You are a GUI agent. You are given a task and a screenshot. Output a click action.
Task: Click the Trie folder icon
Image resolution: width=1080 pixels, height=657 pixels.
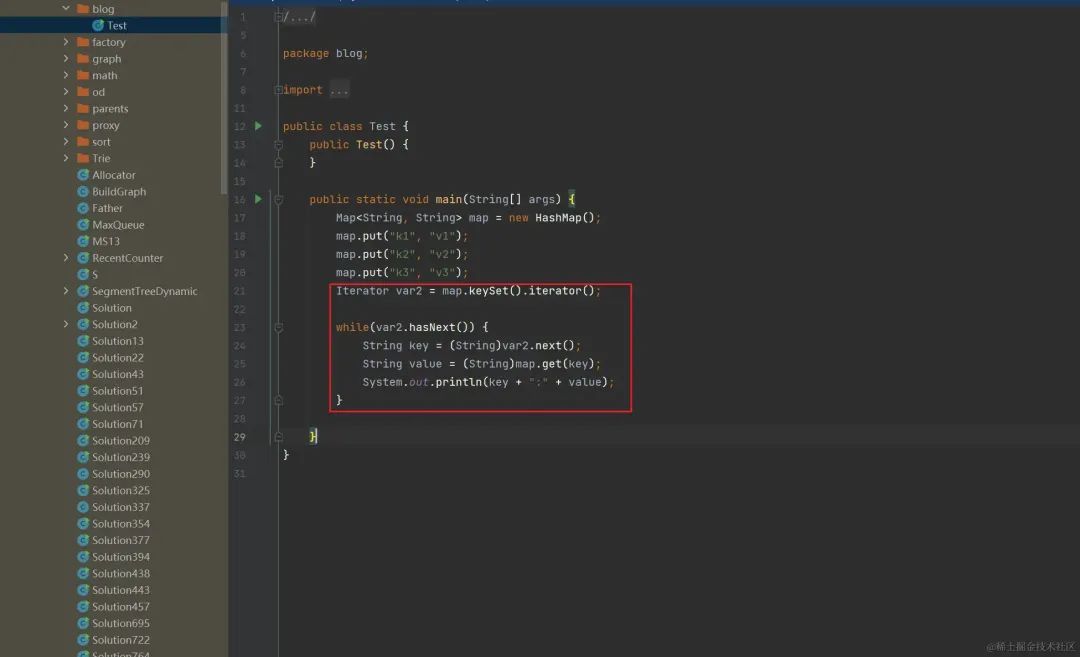(x=83, y=158)
